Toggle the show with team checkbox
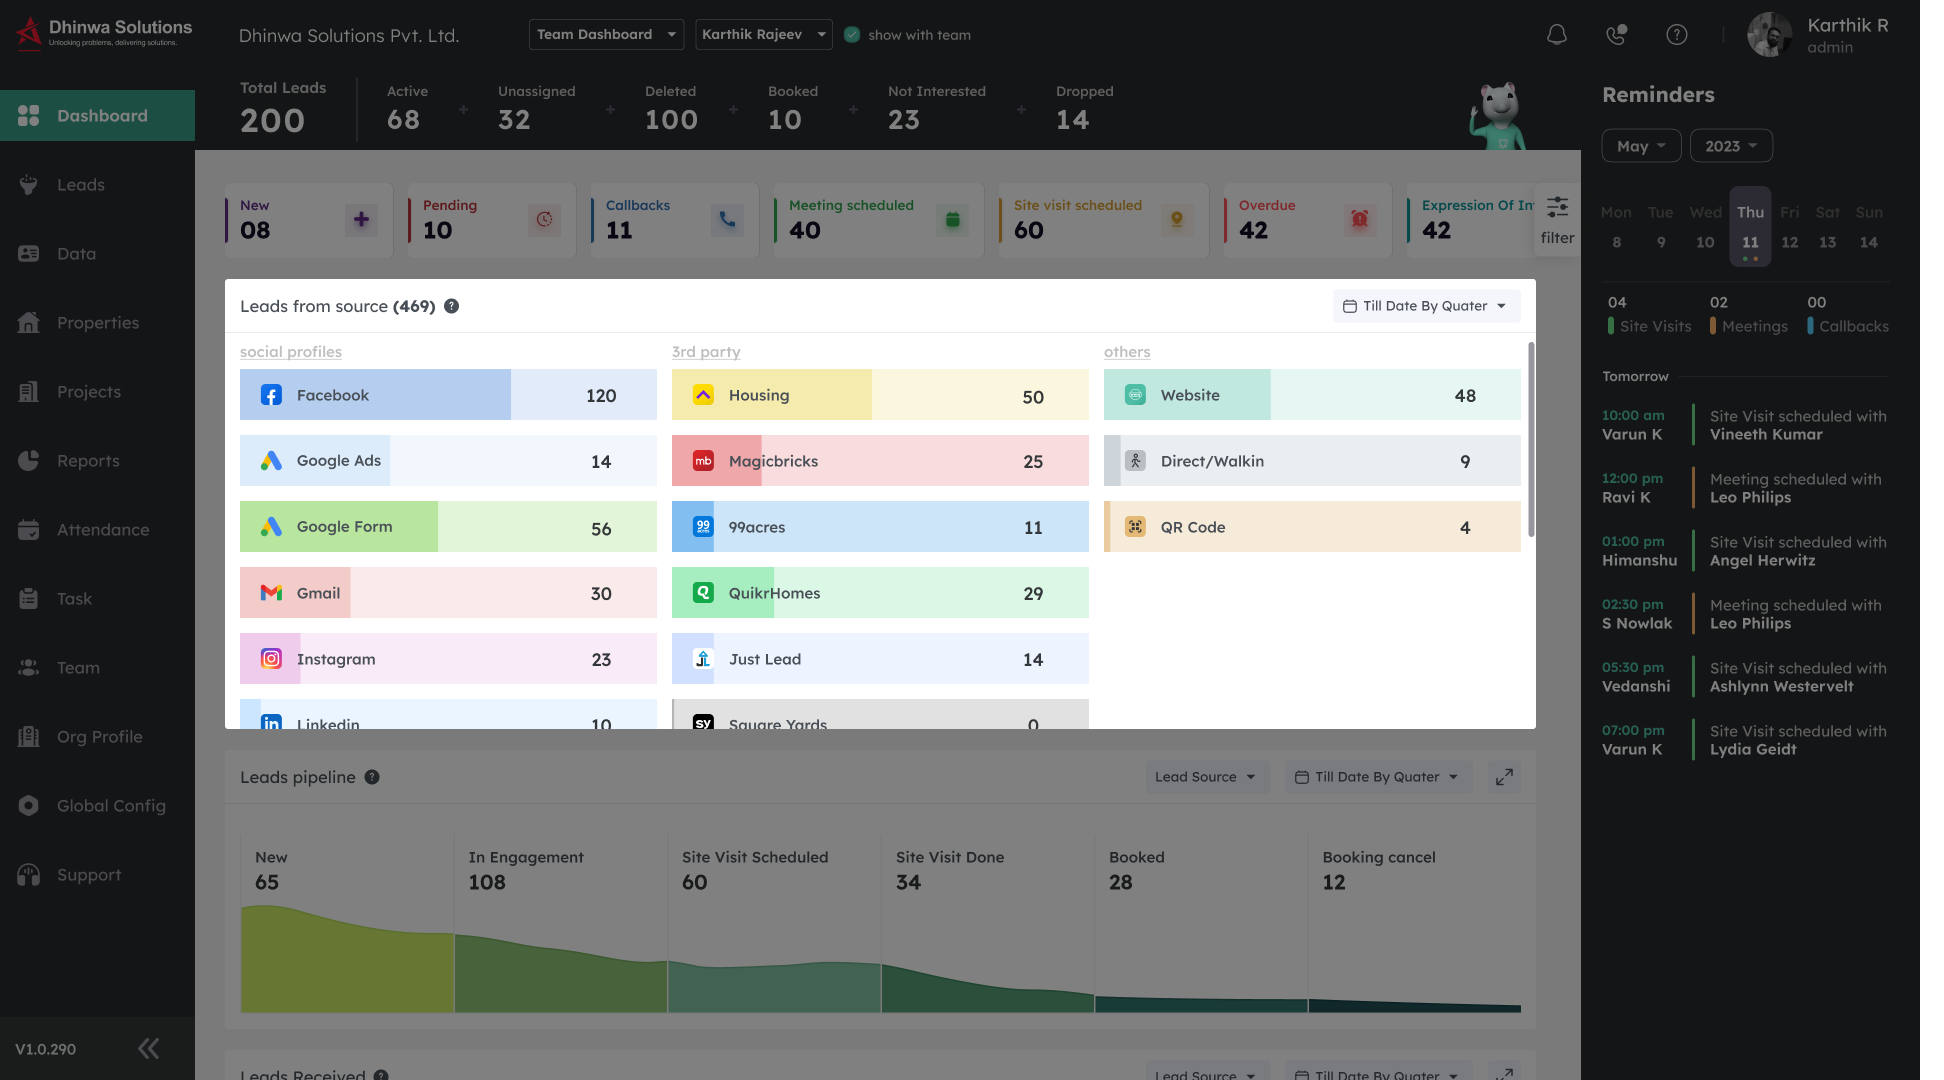Image resolution: width=1944 pixels, height=1080 pixels. point(852,35)
